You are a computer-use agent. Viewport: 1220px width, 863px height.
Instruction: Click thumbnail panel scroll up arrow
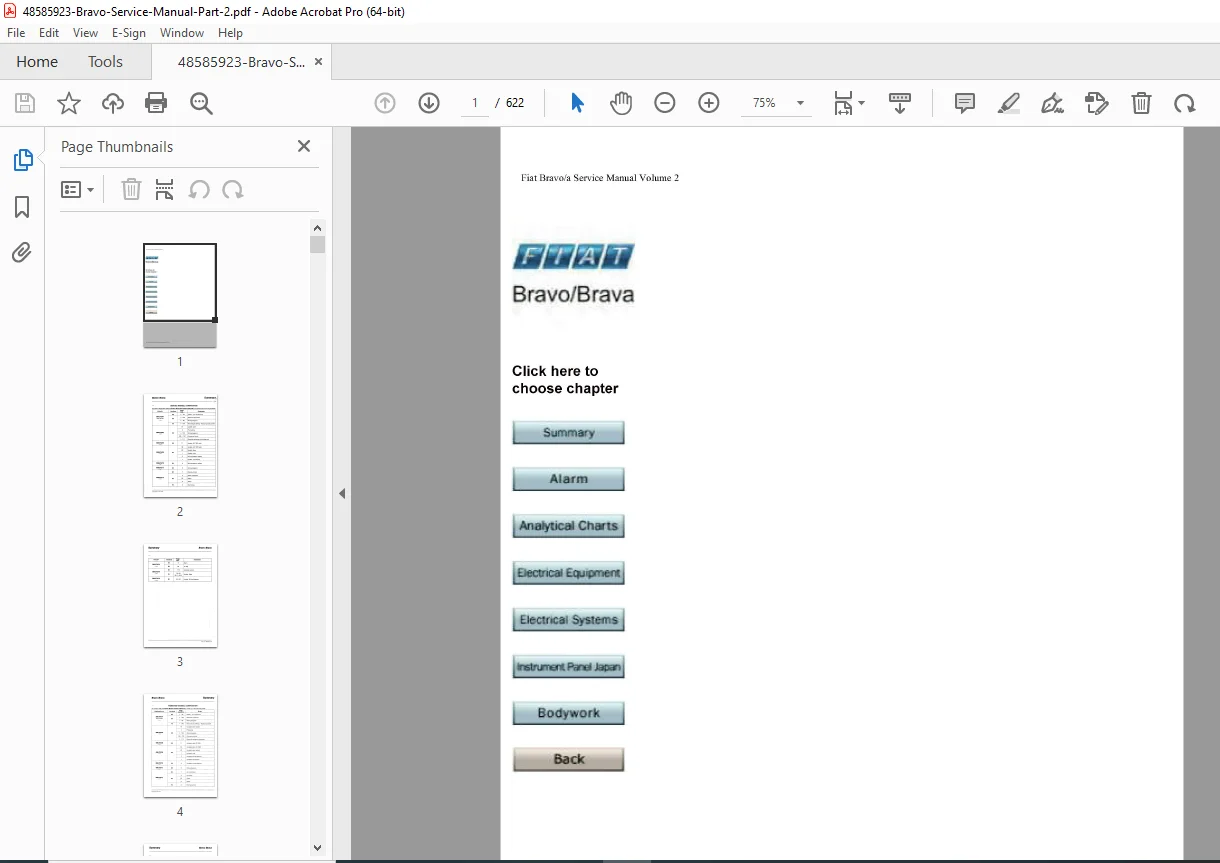tap(317, 227)
